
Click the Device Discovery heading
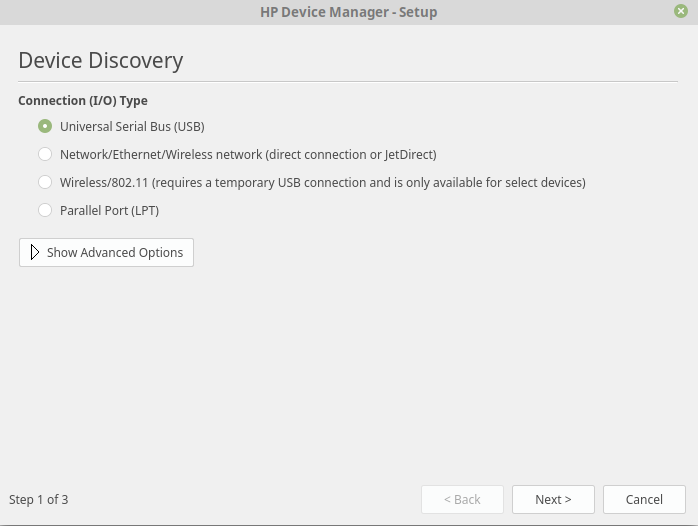101,61
